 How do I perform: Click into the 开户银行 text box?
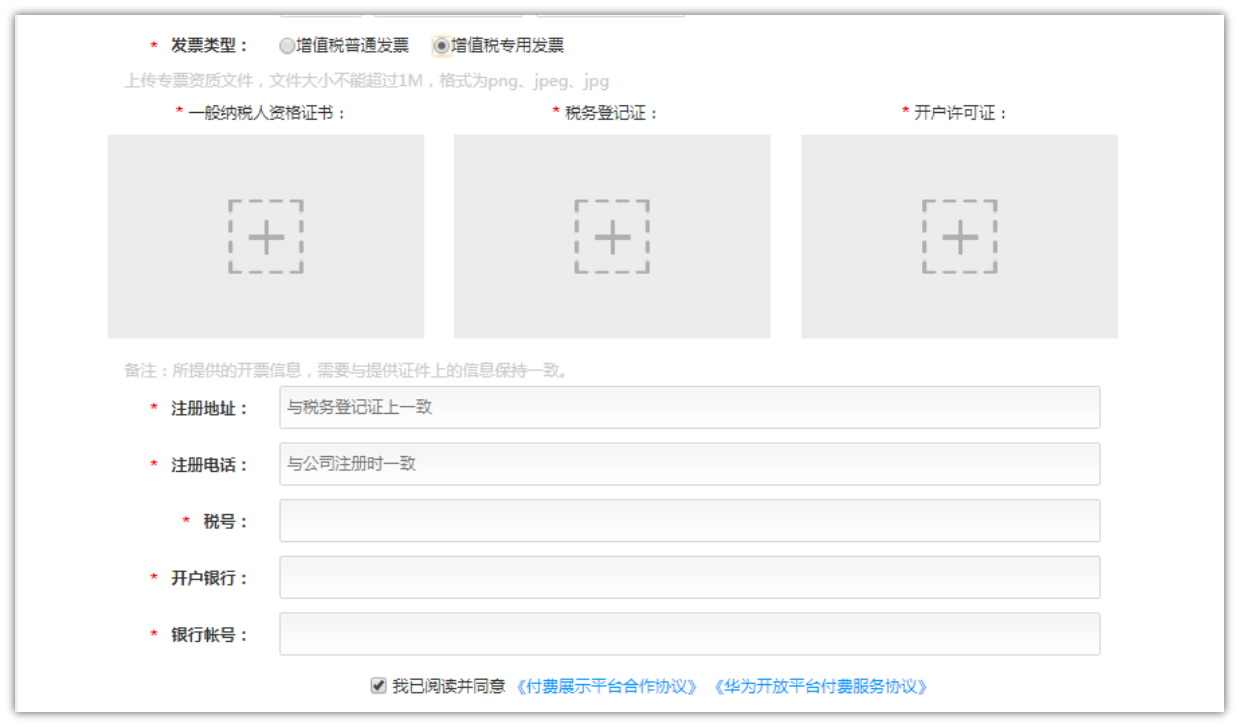[689, 578]
